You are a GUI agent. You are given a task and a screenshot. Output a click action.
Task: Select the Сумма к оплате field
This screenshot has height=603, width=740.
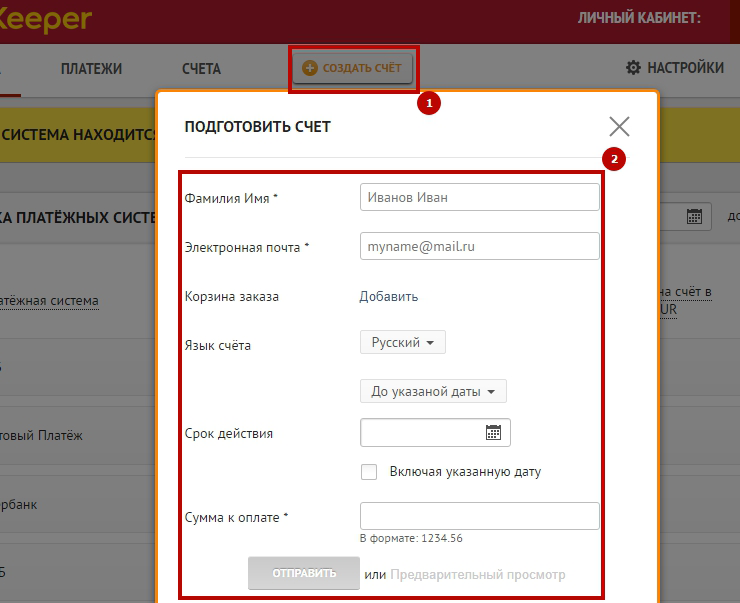[479, 516]
